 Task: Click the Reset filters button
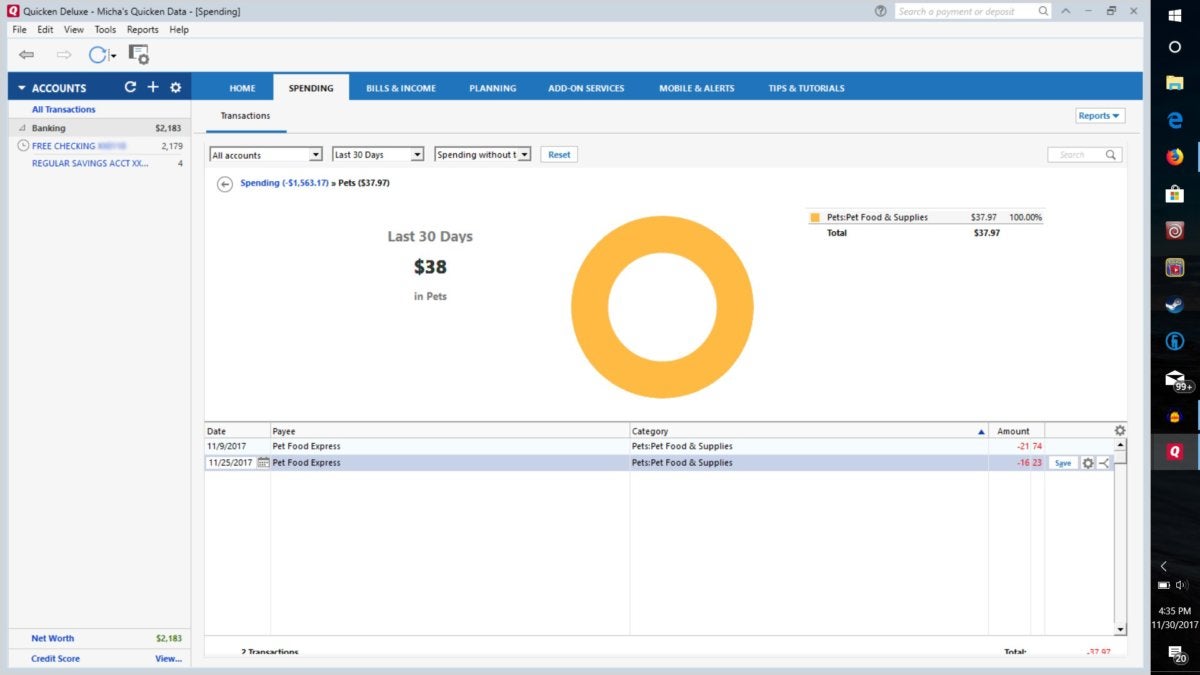click(x=559, y=155)
